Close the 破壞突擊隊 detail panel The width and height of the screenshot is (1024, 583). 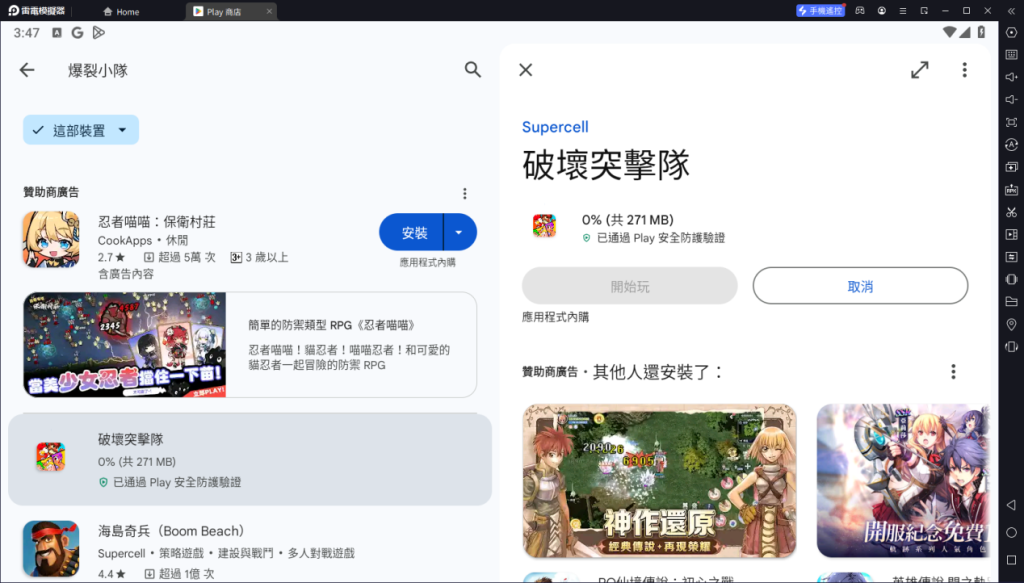526,70
